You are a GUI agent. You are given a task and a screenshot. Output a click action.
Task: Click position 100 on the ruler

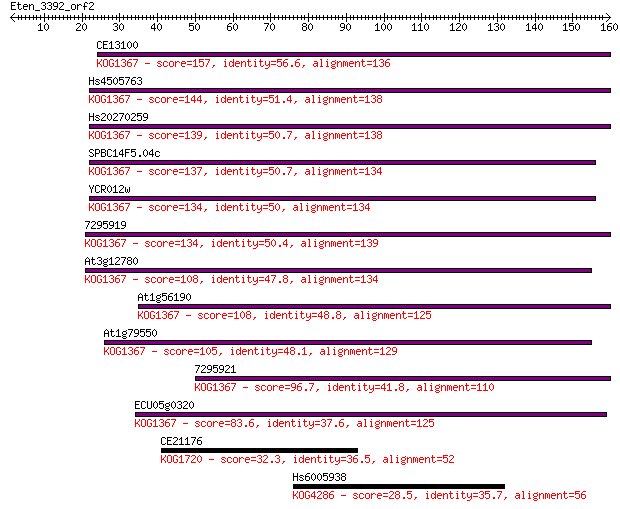[383, 27]
